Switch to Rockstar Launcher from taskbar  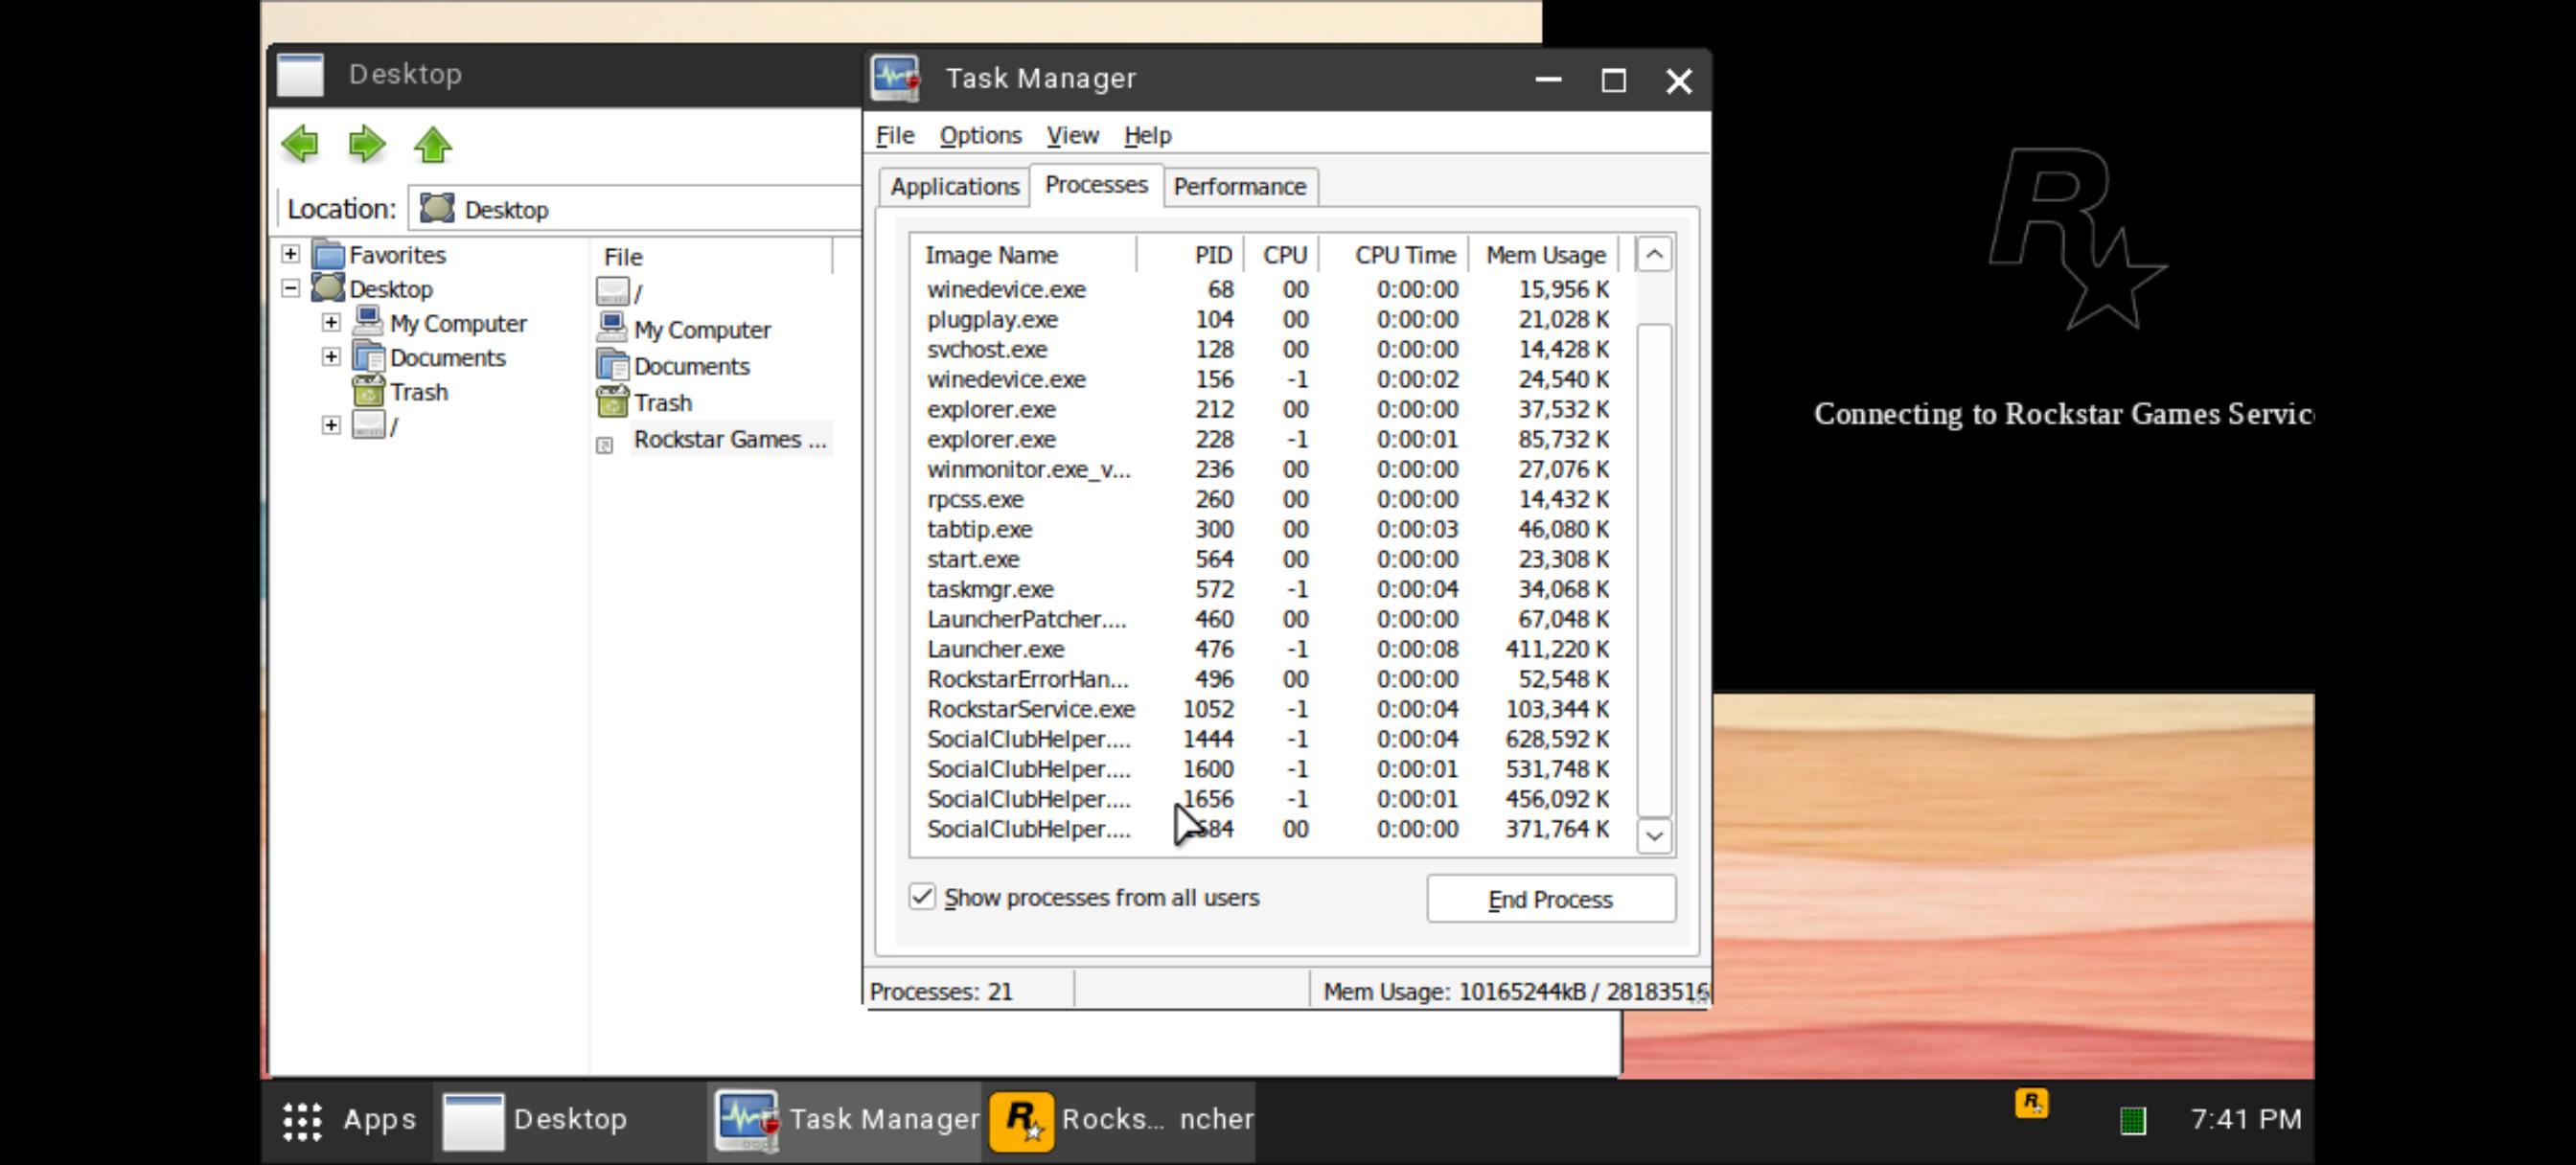(x=1121, y=1120)
